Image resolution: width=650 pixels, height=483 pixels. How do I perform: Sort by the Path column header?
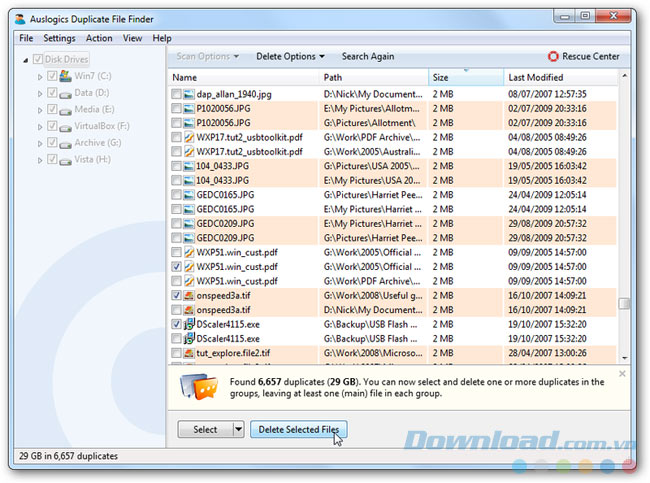click(374, 78)
